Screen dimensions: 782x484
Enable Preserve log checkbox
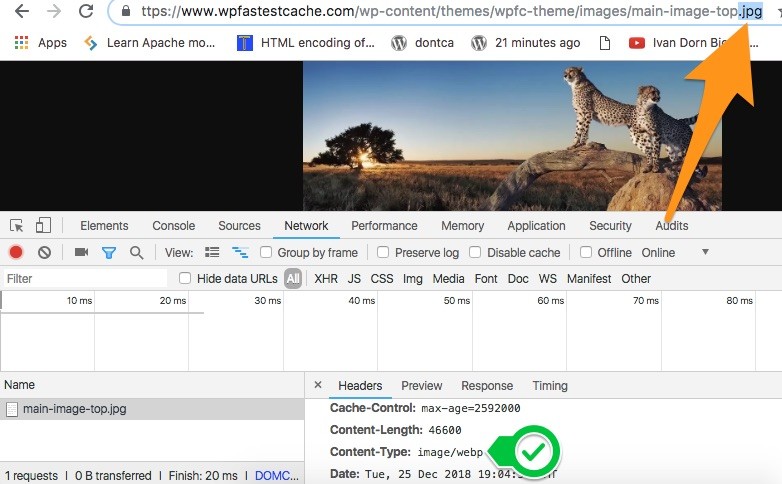pyautogui.click(x=383, y=253)
